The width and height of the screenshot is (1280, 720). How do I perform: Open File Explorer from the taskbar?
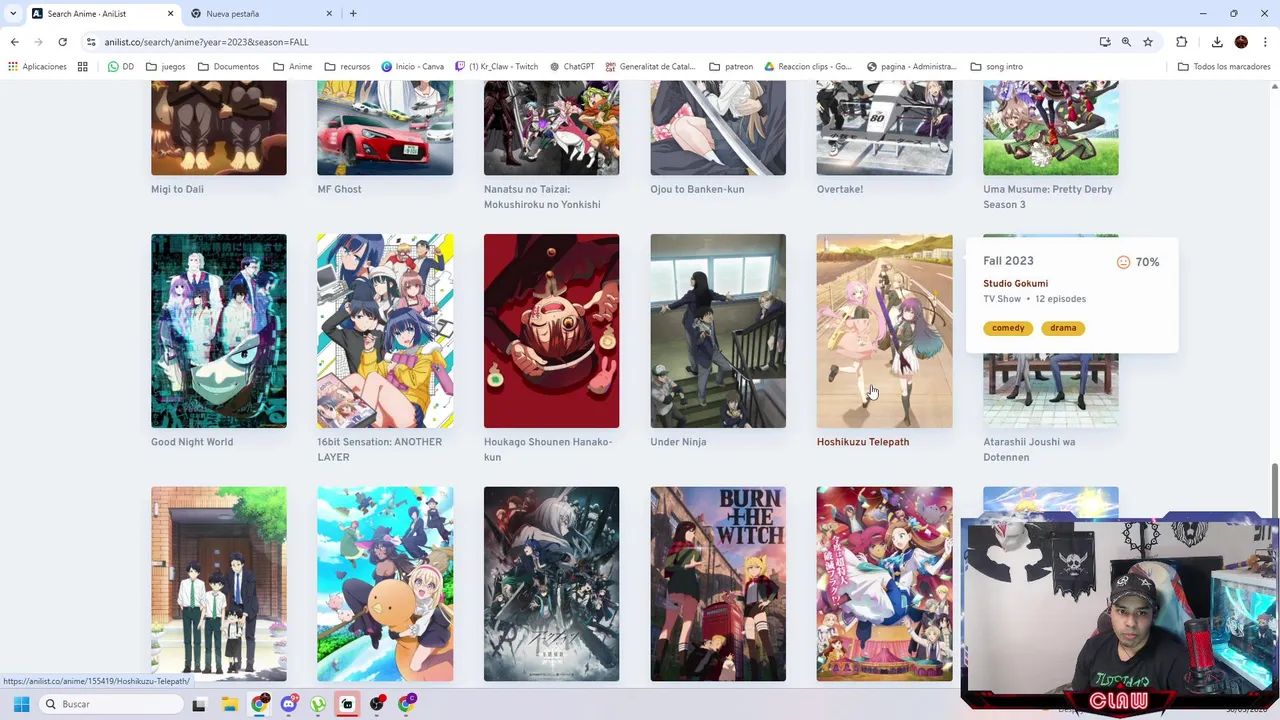pos(229,705)
